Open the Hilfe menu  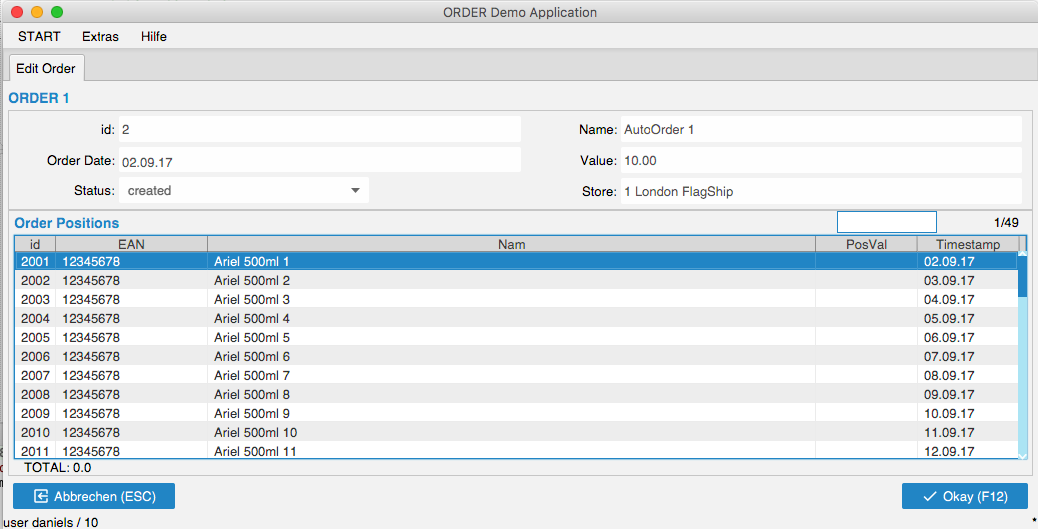[x=154, y=37]
